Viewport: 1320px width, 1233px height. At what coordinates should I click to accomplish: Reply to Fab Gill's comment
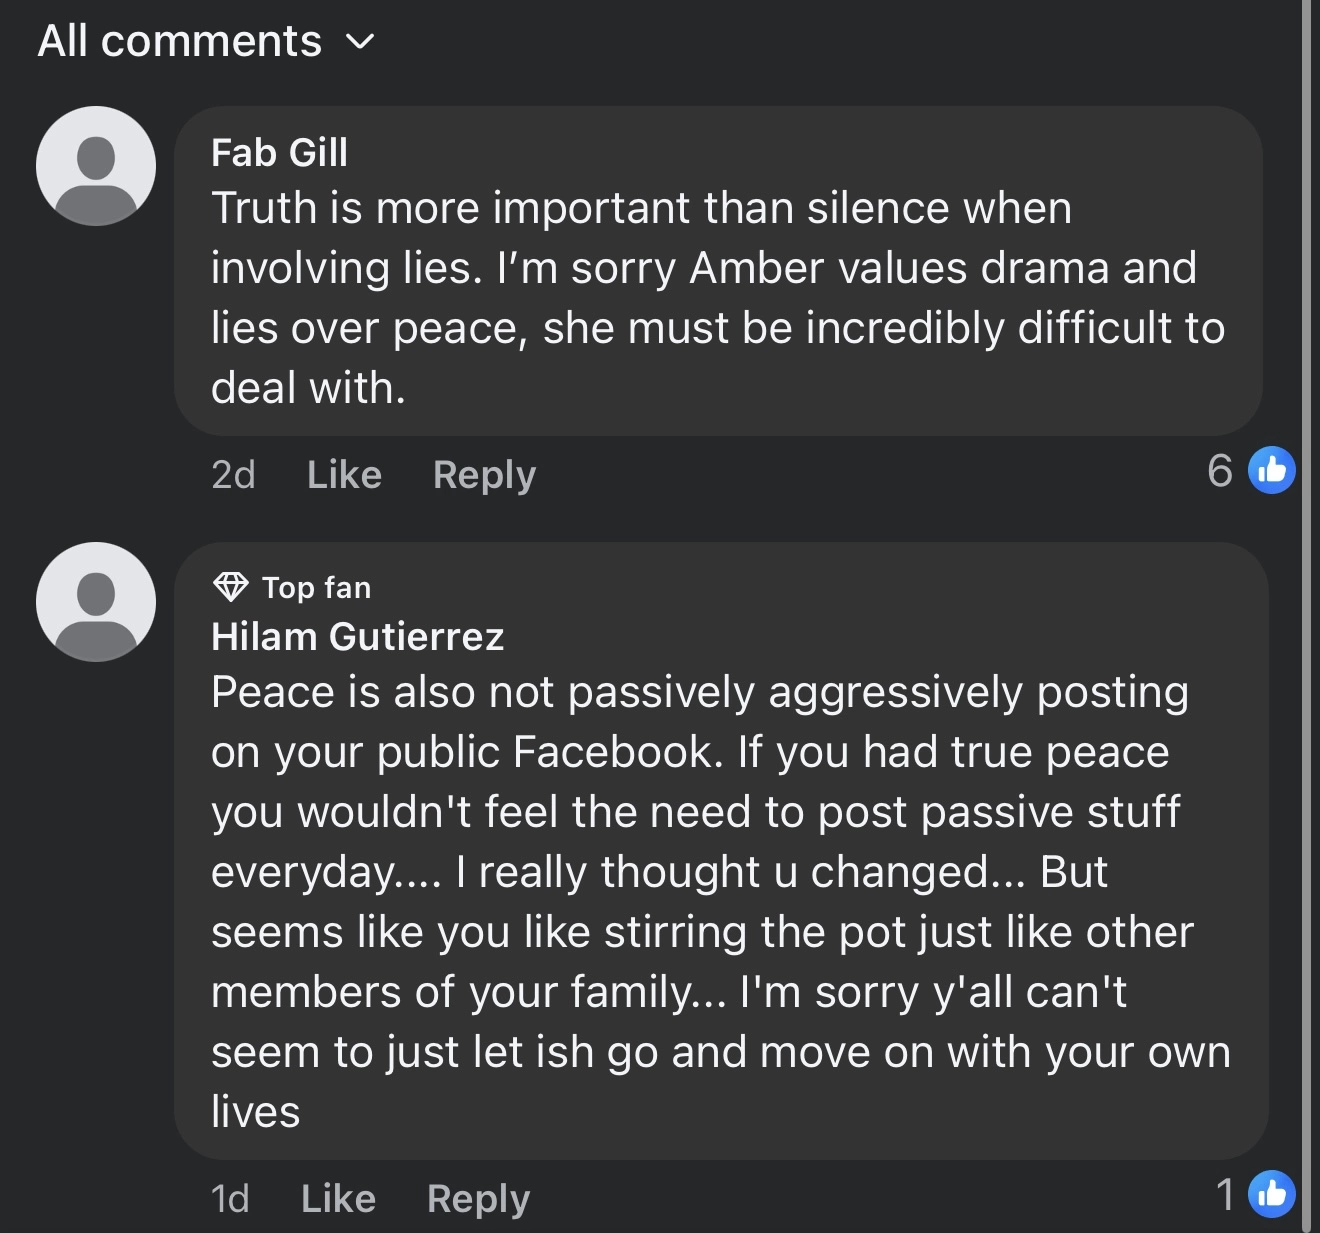pyautogui.click(x=484, y=474)
